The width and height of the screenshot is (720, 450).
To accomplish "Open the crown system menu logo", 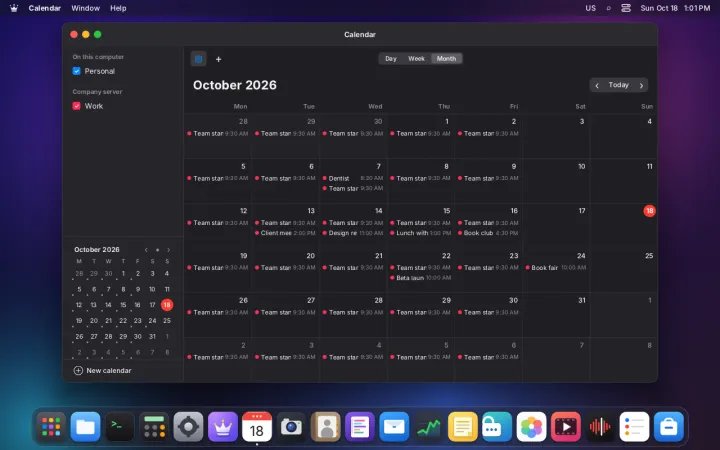I will click(14, 8).
